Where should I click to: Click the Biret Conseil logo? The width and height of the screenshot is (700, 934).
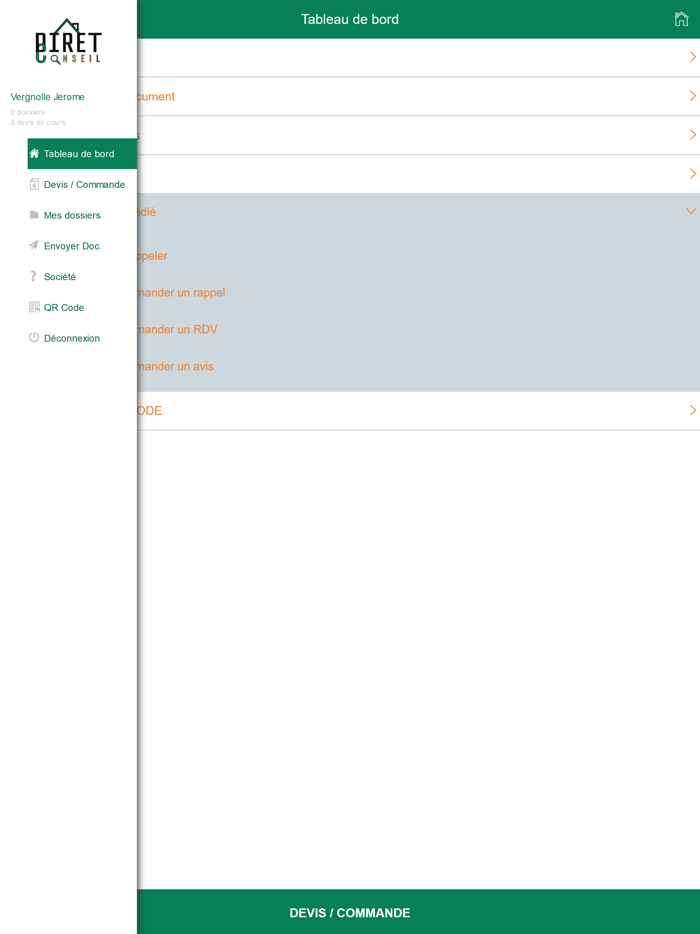point(69,41)
